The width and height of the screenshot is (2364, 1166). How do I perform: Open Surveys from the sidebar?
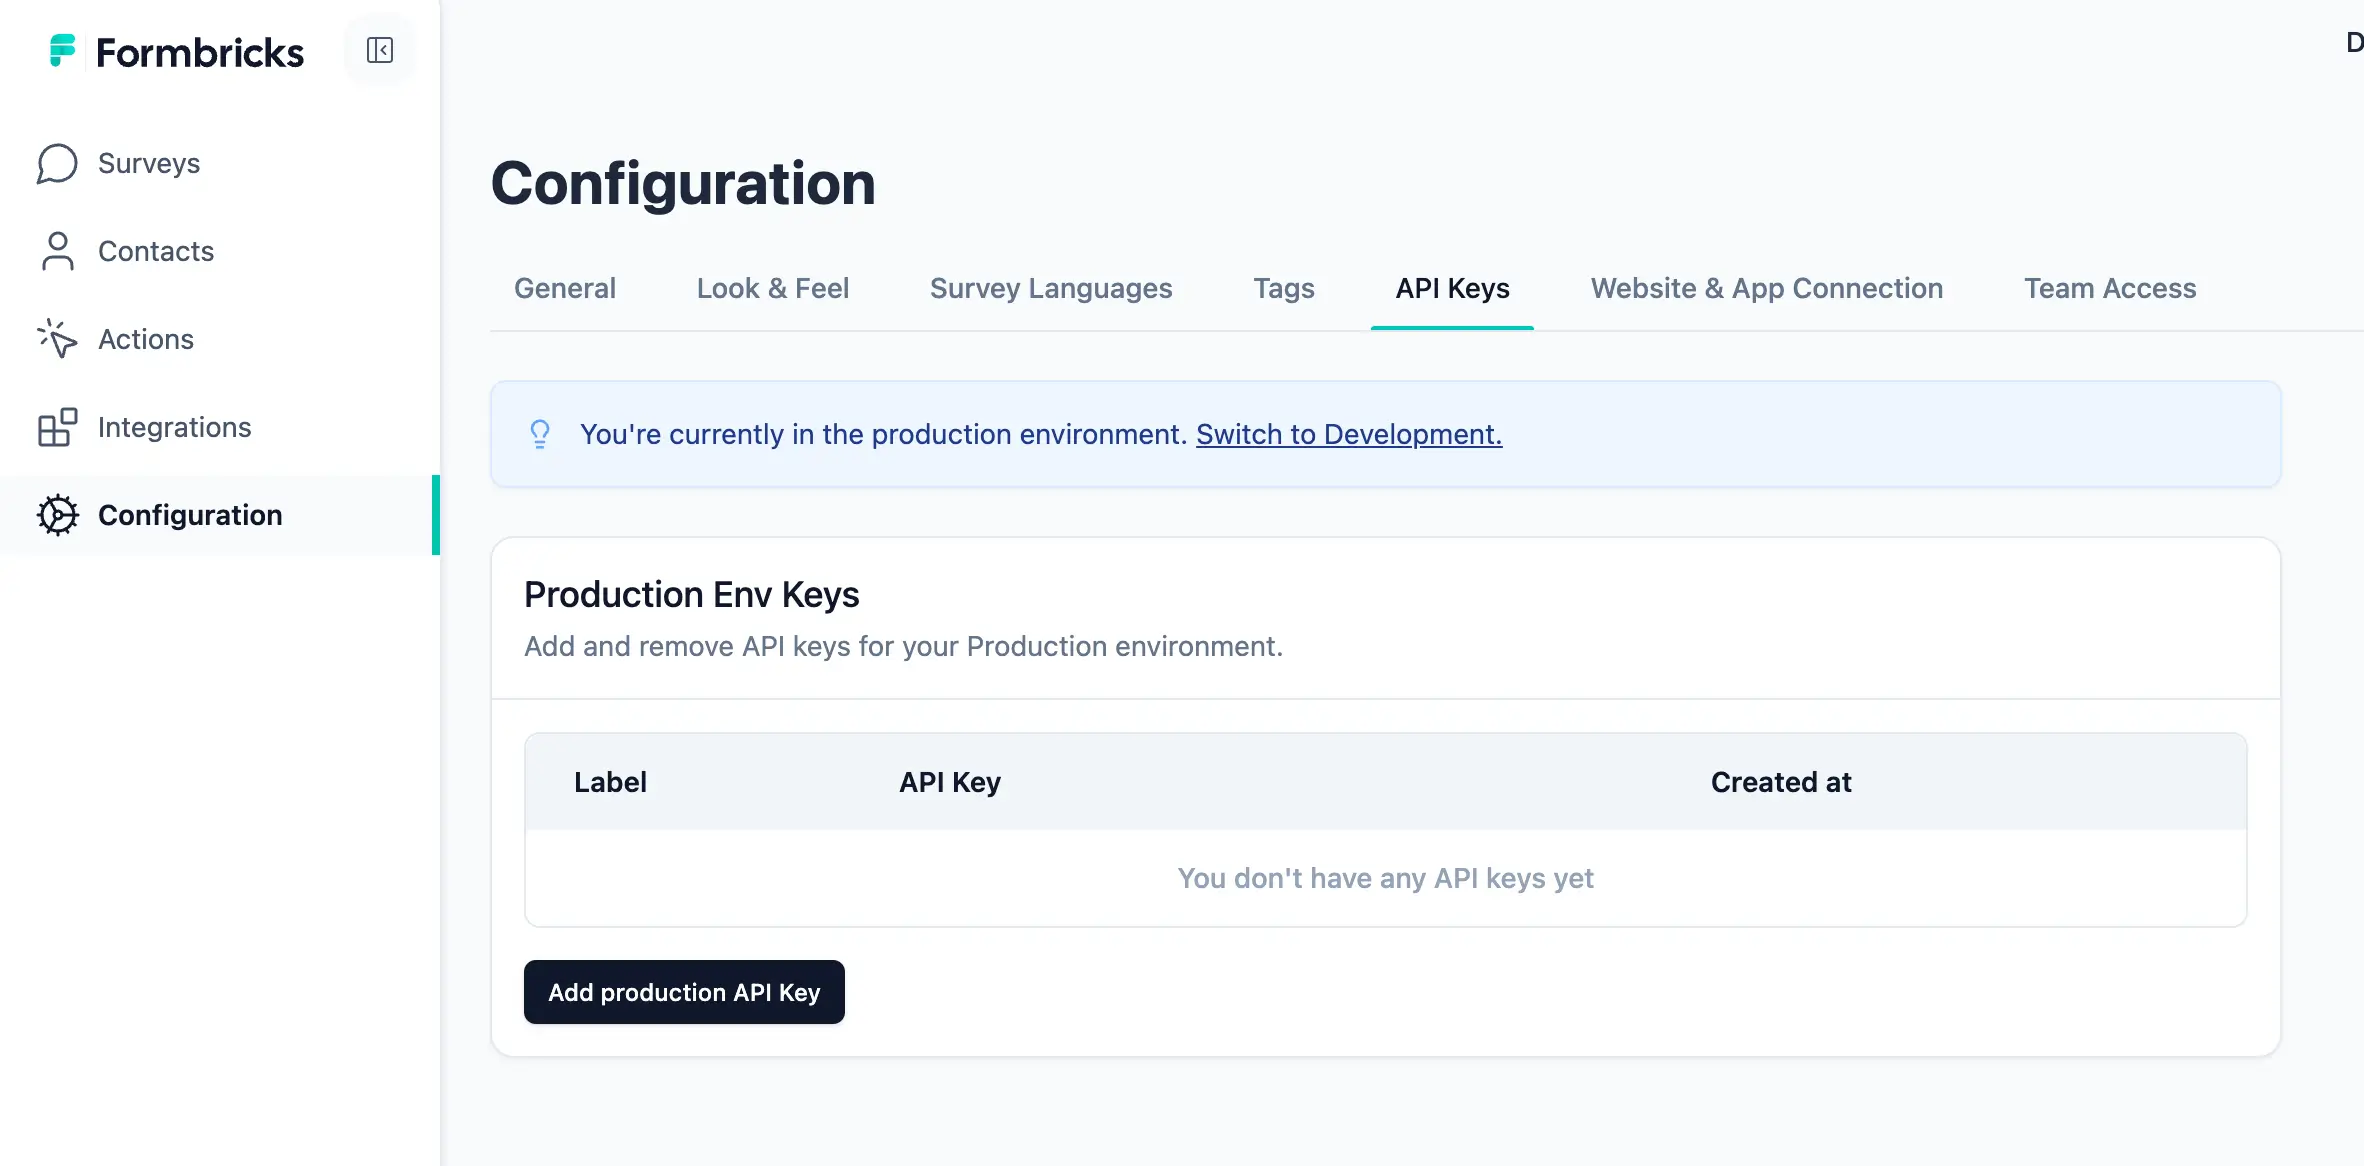149,163
